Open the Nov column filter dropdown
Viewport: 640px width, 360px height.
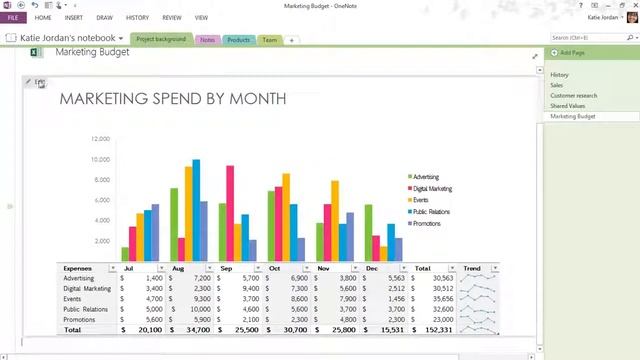tap(355, 268)
